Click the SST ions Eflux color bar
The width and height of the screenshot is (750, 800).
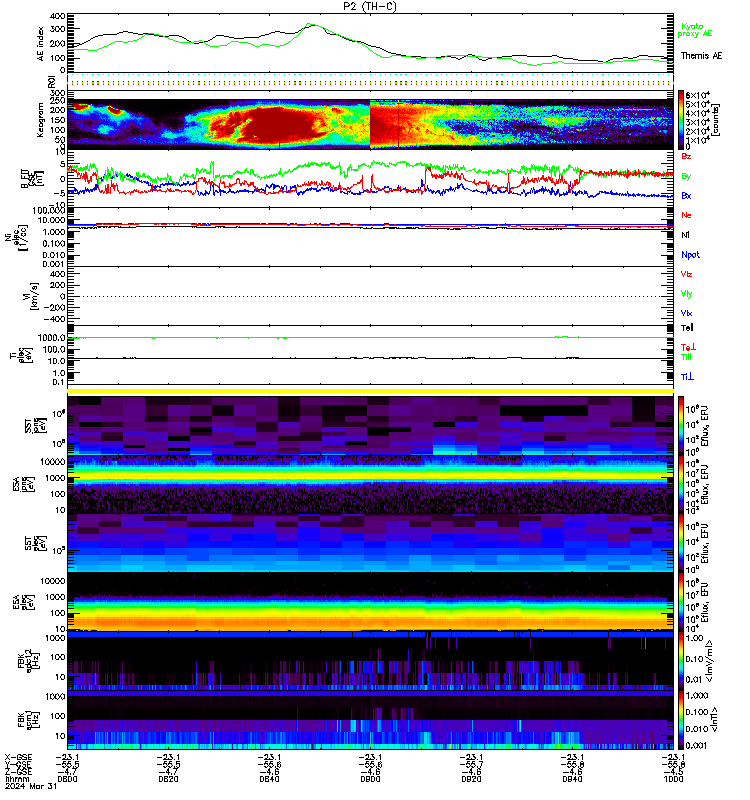click(681, 426)
